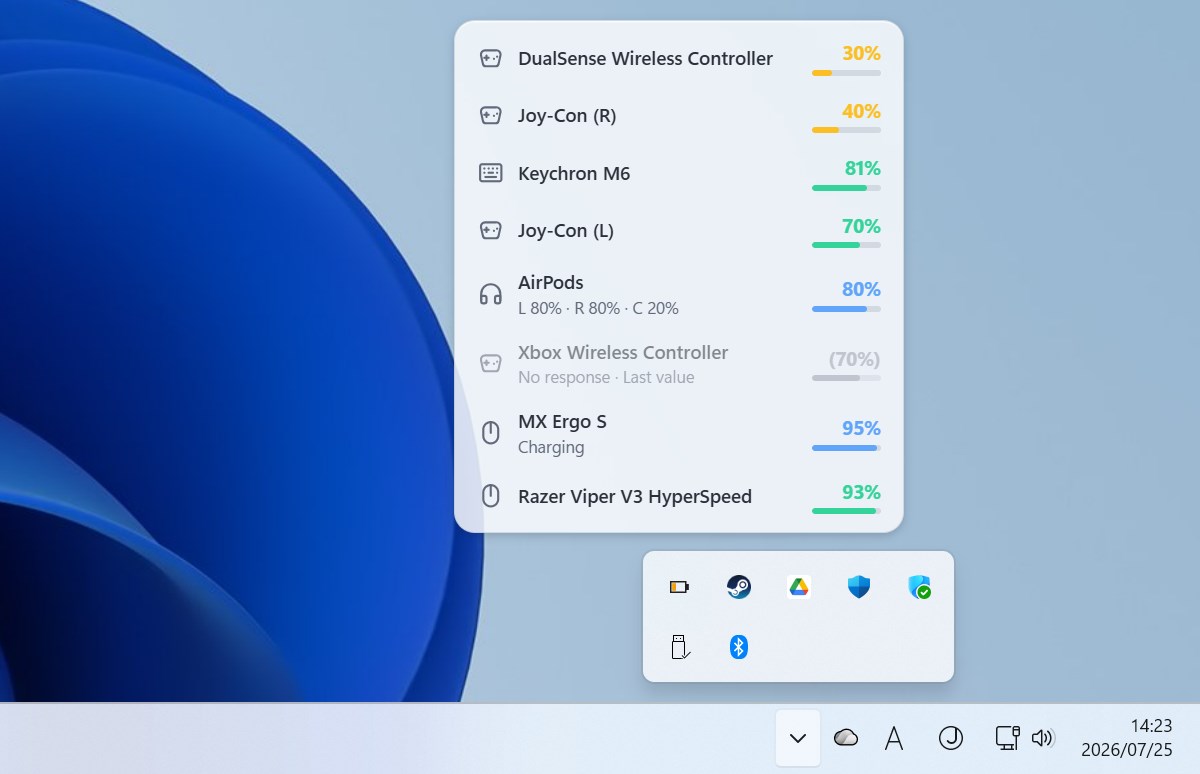Click the Keychron M6 battery level bar

(846, 188)
